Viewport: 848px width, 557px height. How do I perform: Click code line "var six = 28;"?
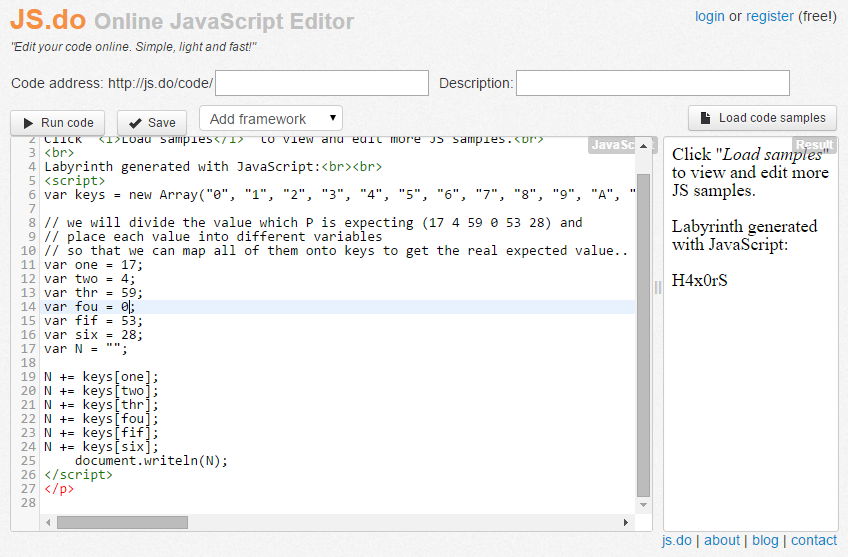pyautogui.click(x=94, y=335)
